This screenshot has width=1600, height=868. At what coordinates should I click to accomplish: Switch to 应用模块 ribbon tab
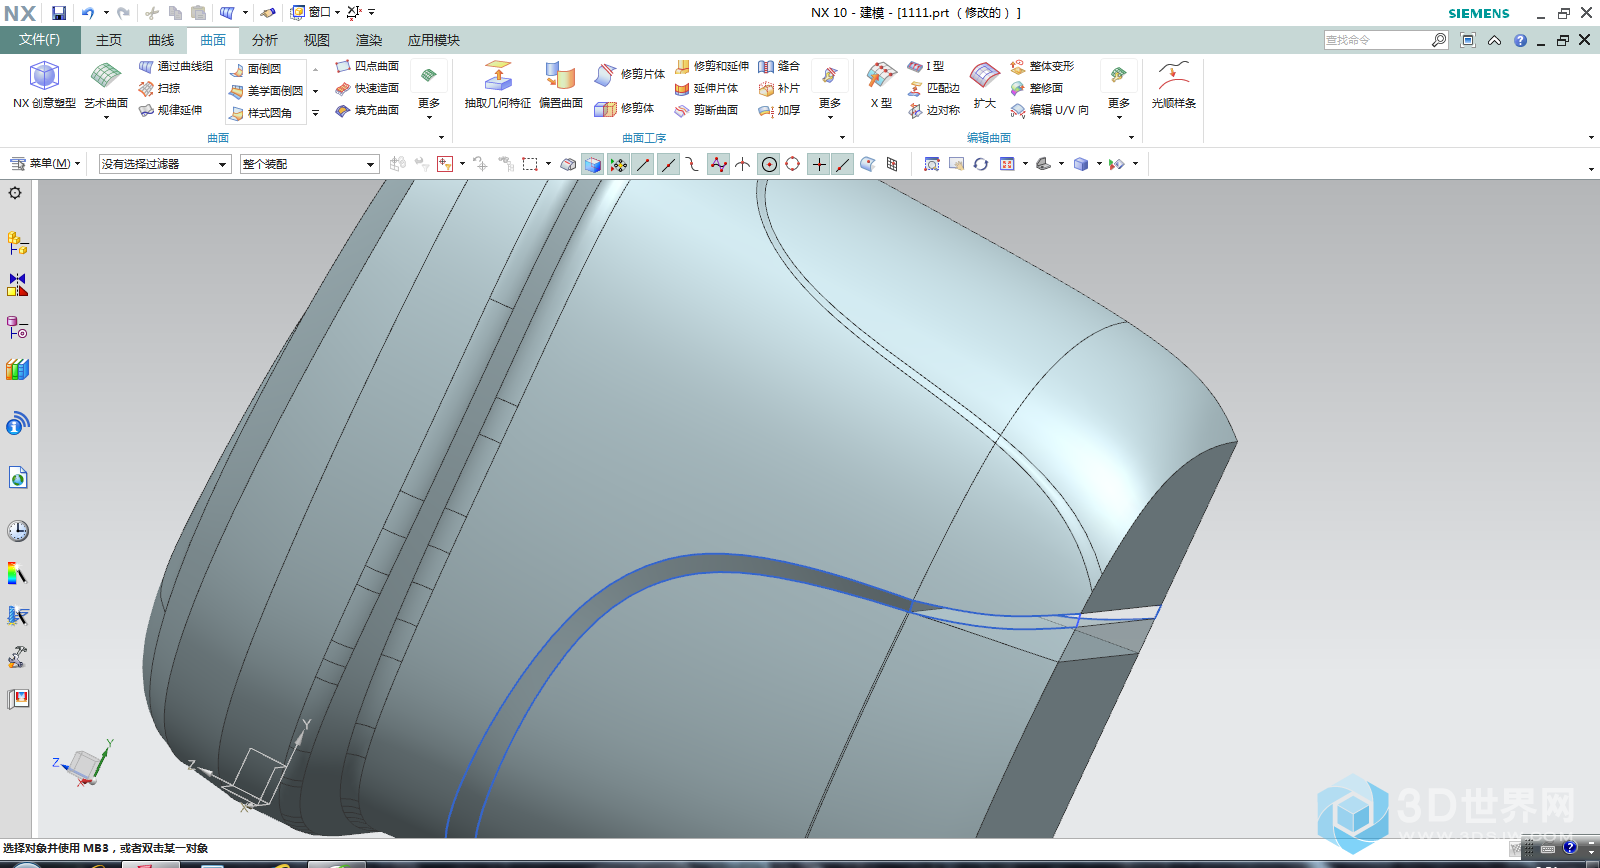434,40
